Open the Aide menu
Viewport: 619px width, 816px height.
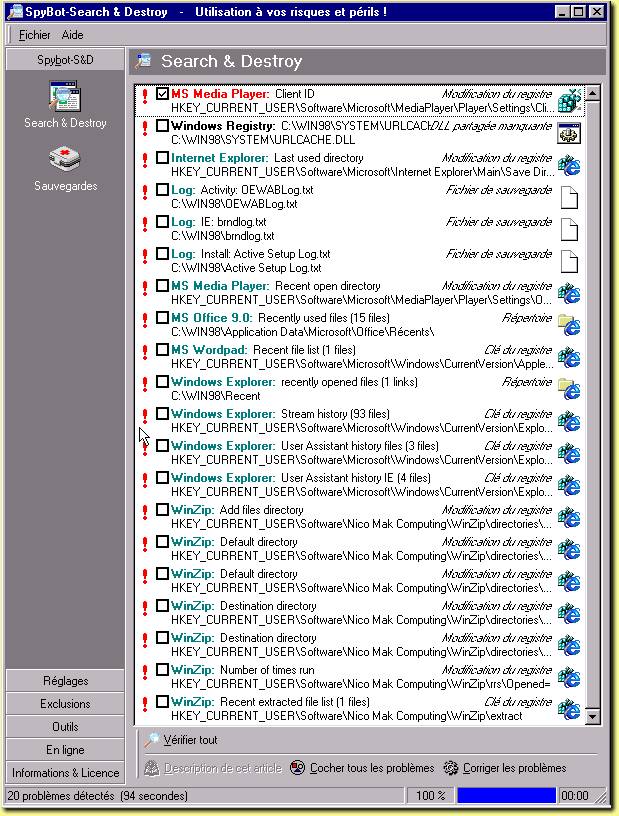[72, 35]
